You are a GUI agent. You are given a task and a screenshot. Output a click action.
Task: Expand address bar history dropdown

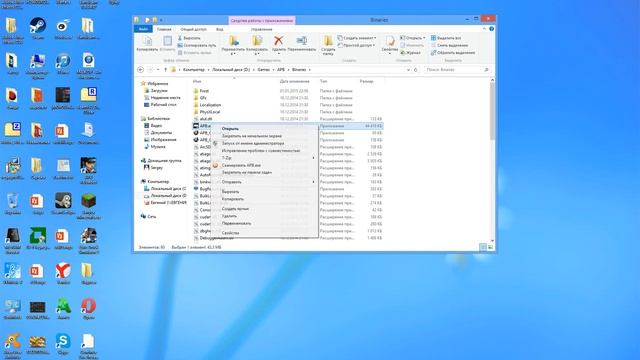(x=408, y=70)
